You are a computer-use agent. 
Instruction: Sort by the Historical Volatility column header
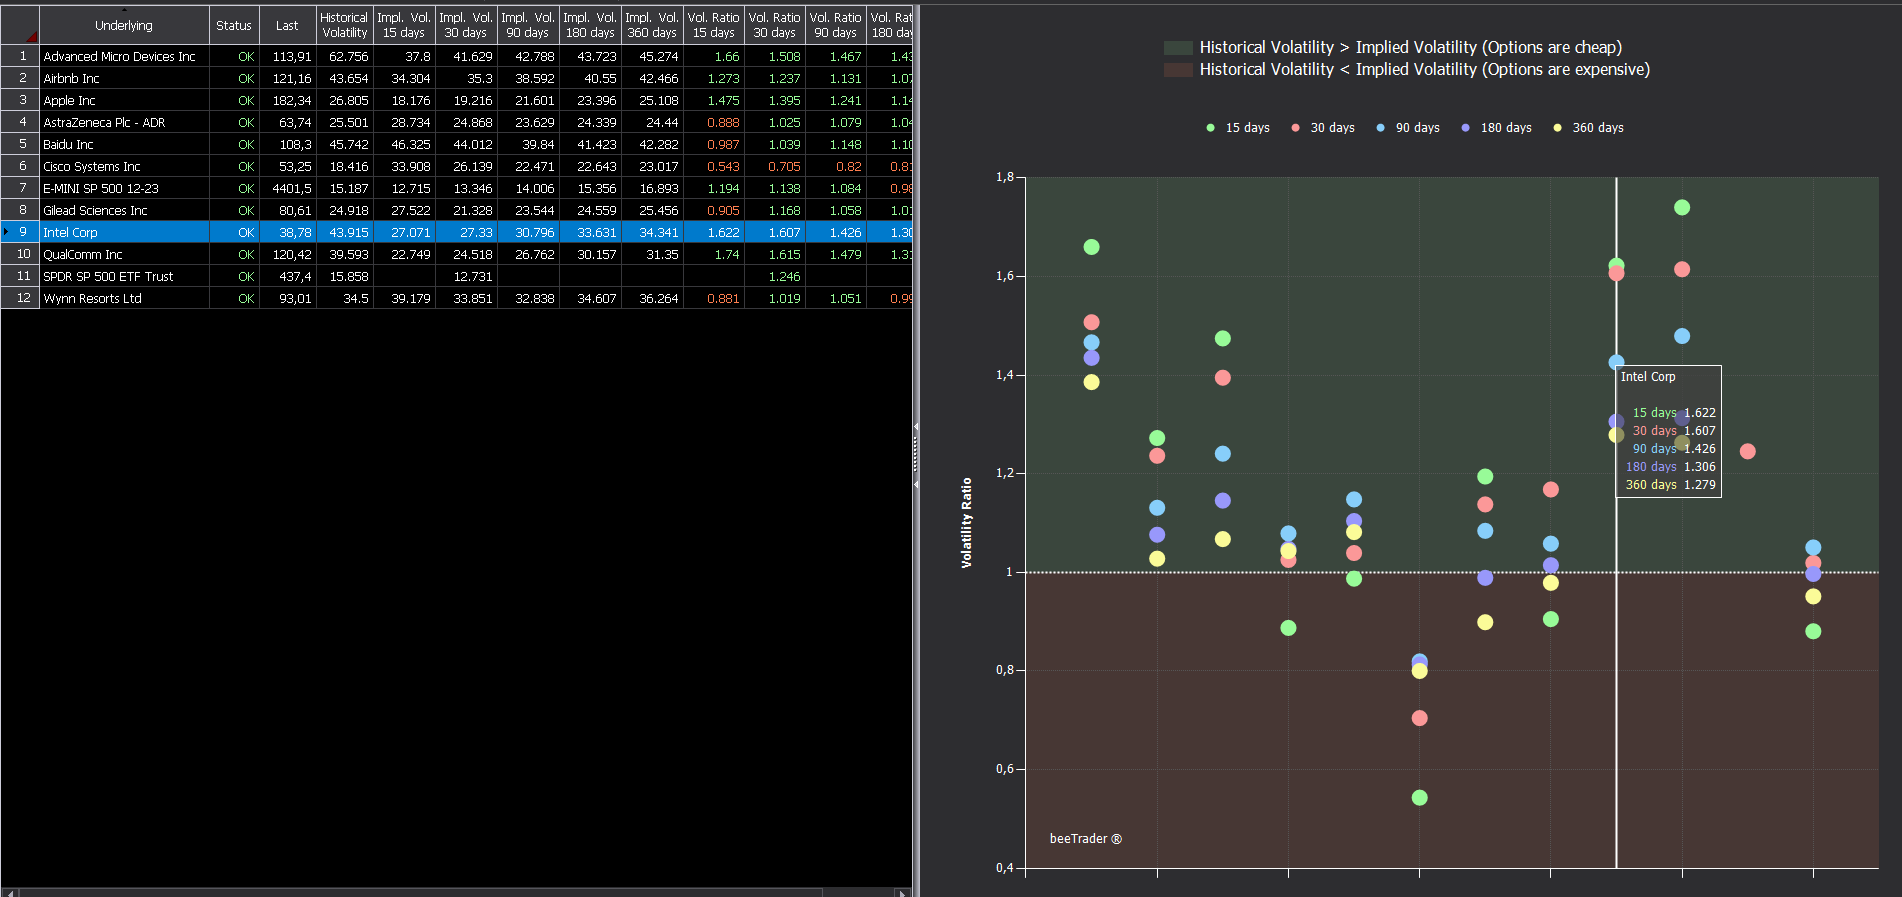[345, 25]
